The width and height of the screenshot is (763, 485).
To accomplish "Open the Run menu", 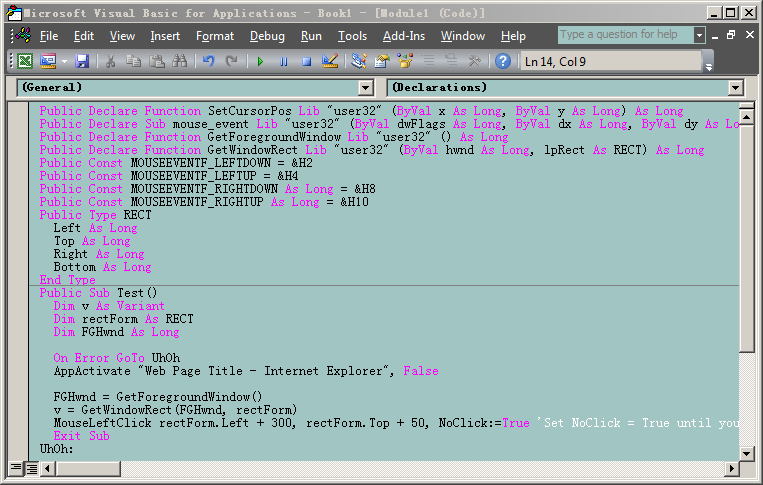I will [x=311, y=36].
